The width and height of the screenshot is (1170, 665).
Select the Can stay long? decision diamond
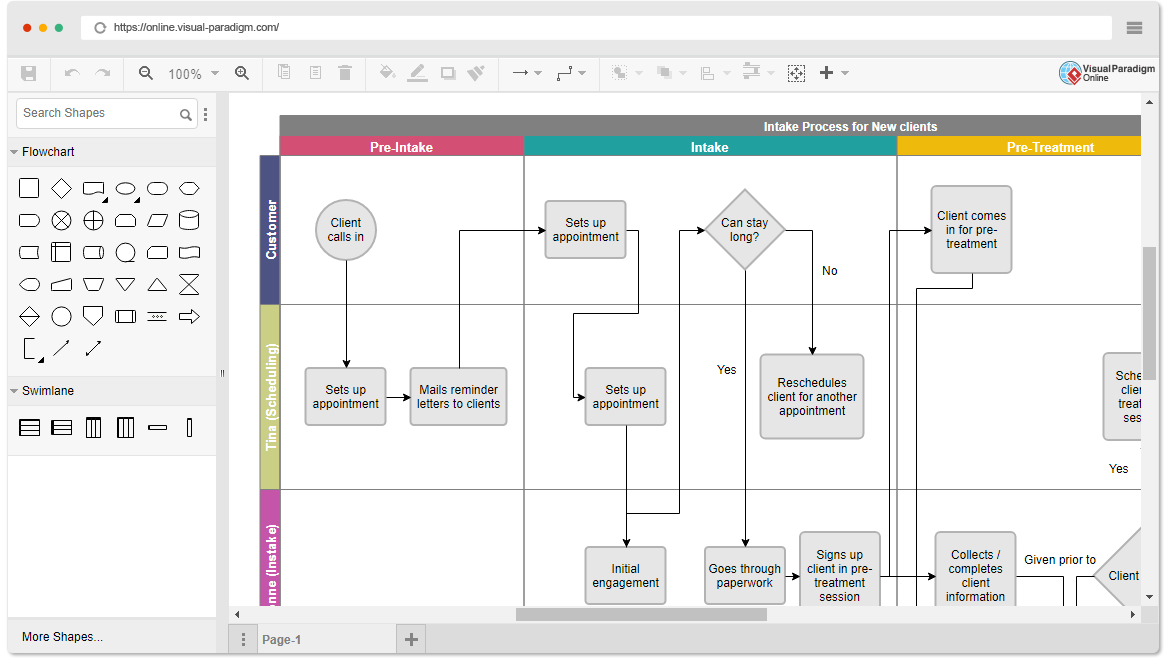tap(745, 230)
